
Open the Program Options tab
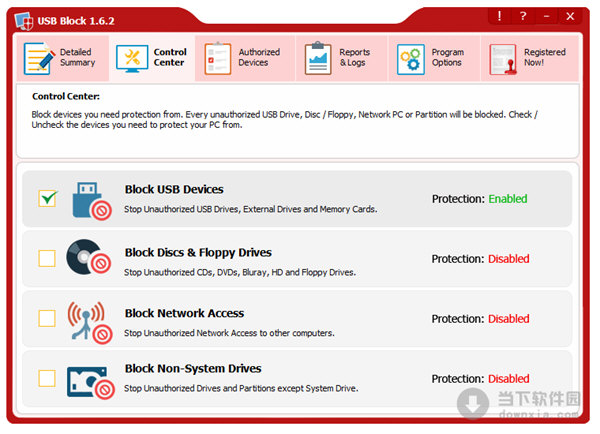[434, 58]
